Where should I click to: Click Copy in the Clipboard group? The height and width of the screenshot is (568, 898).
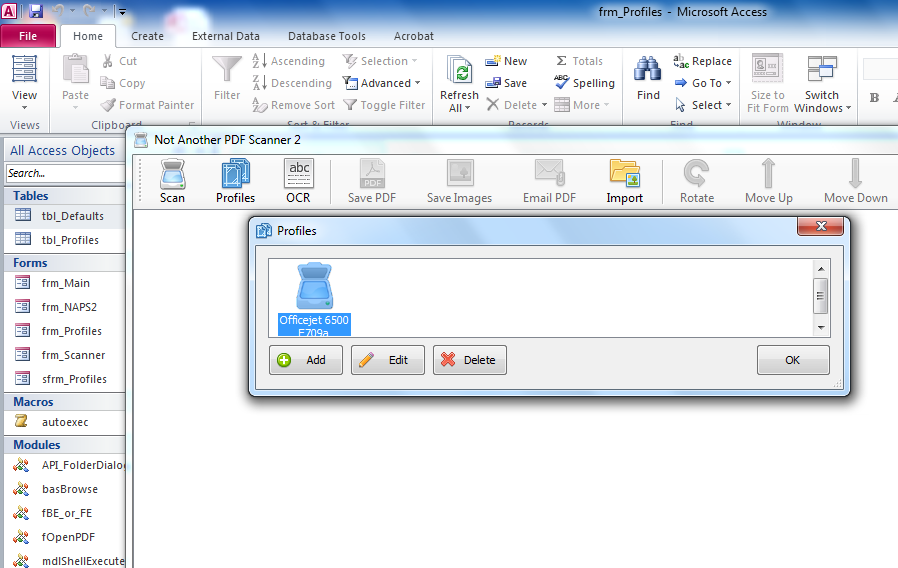(x=123, y=83)
